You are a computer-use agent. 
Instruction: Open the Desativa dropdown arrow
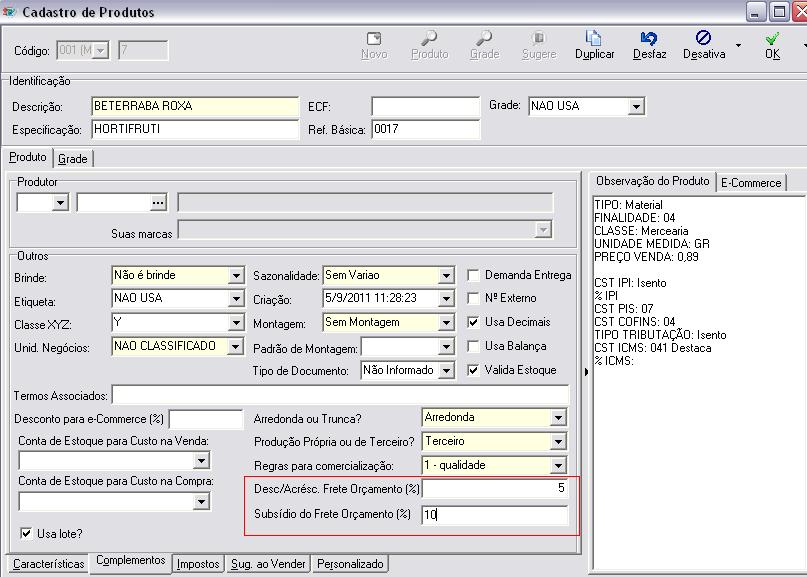pyautogui.click(x=738, y=46)
